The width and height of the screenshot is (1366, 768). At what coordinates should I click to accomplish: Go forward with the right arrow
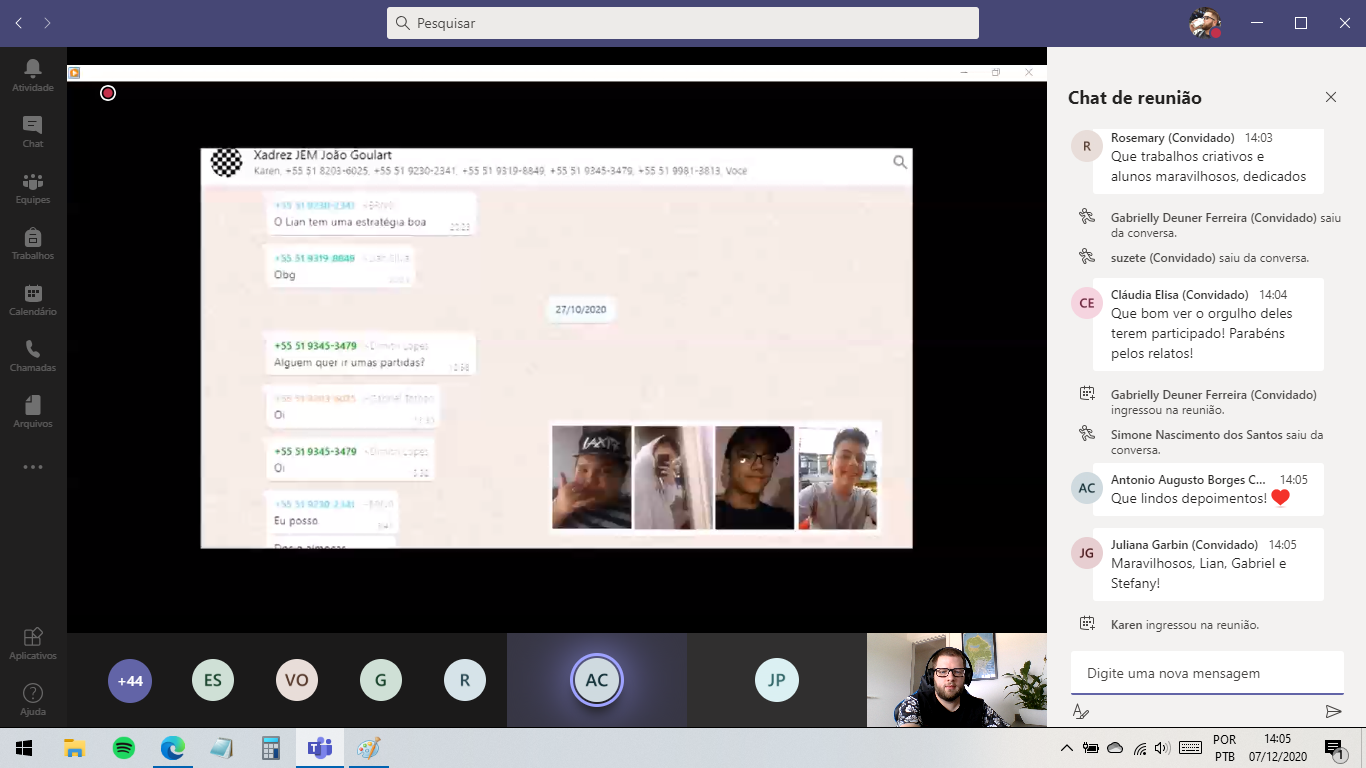(47, 22)
